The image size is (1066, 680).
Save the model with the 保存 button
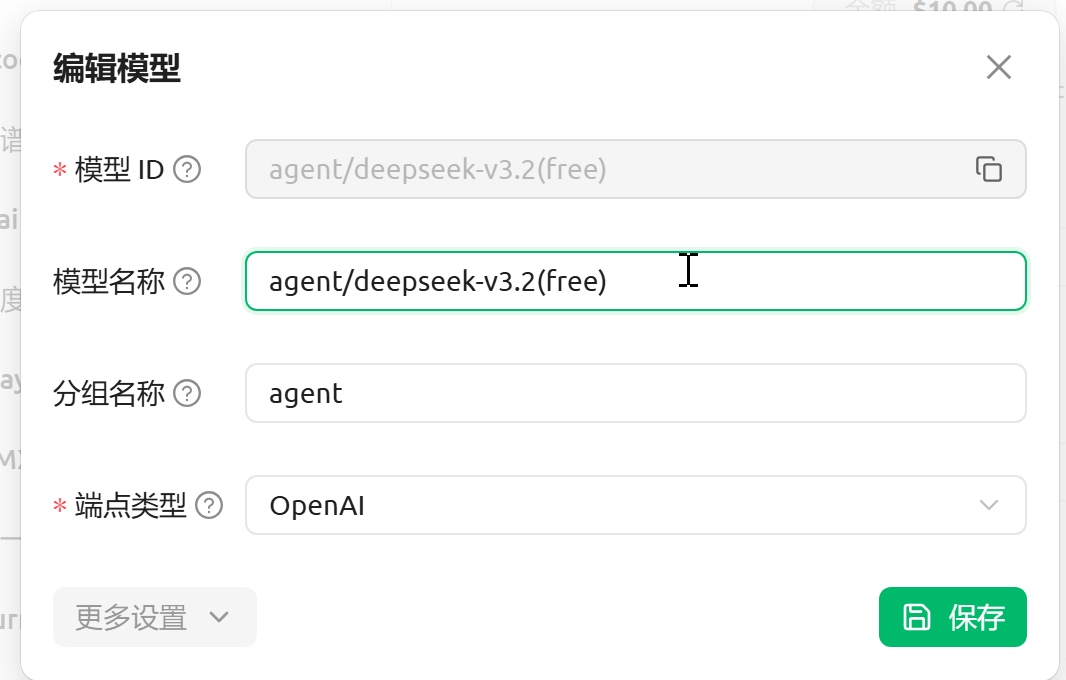click(x=952, y=617)
